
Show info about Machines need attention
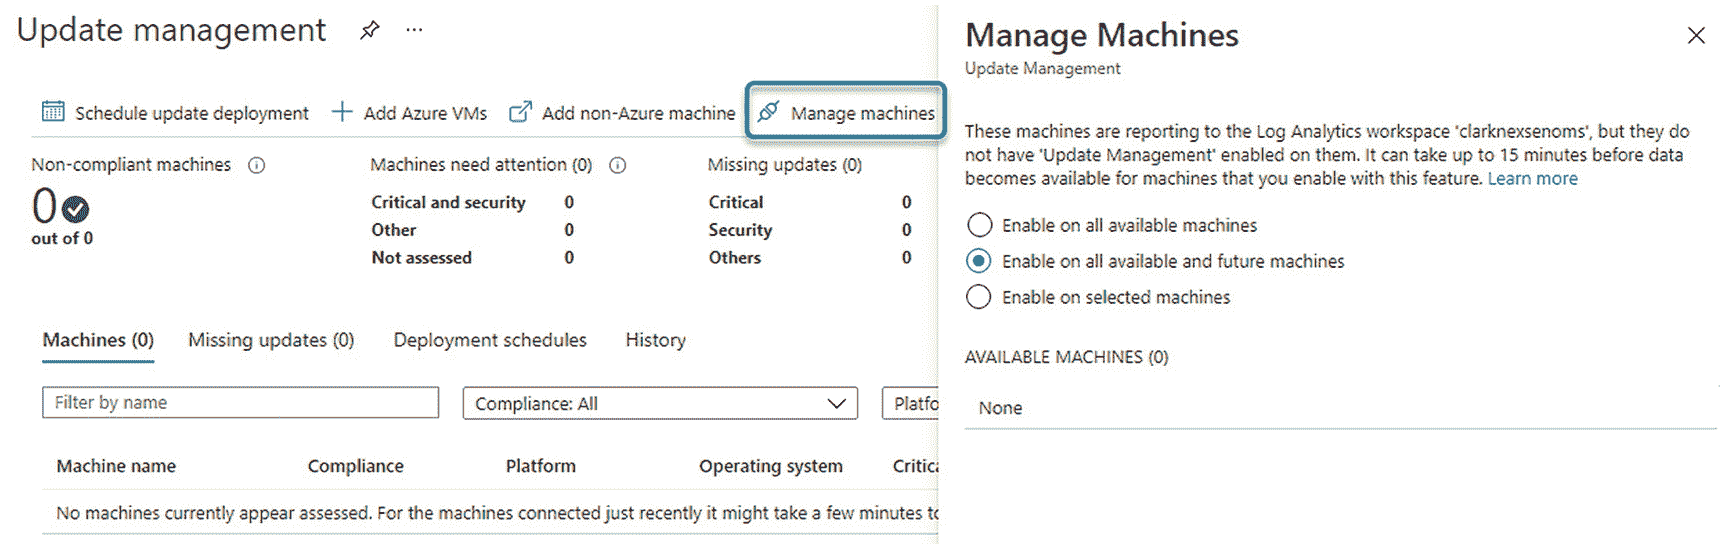tap(618, 165)
